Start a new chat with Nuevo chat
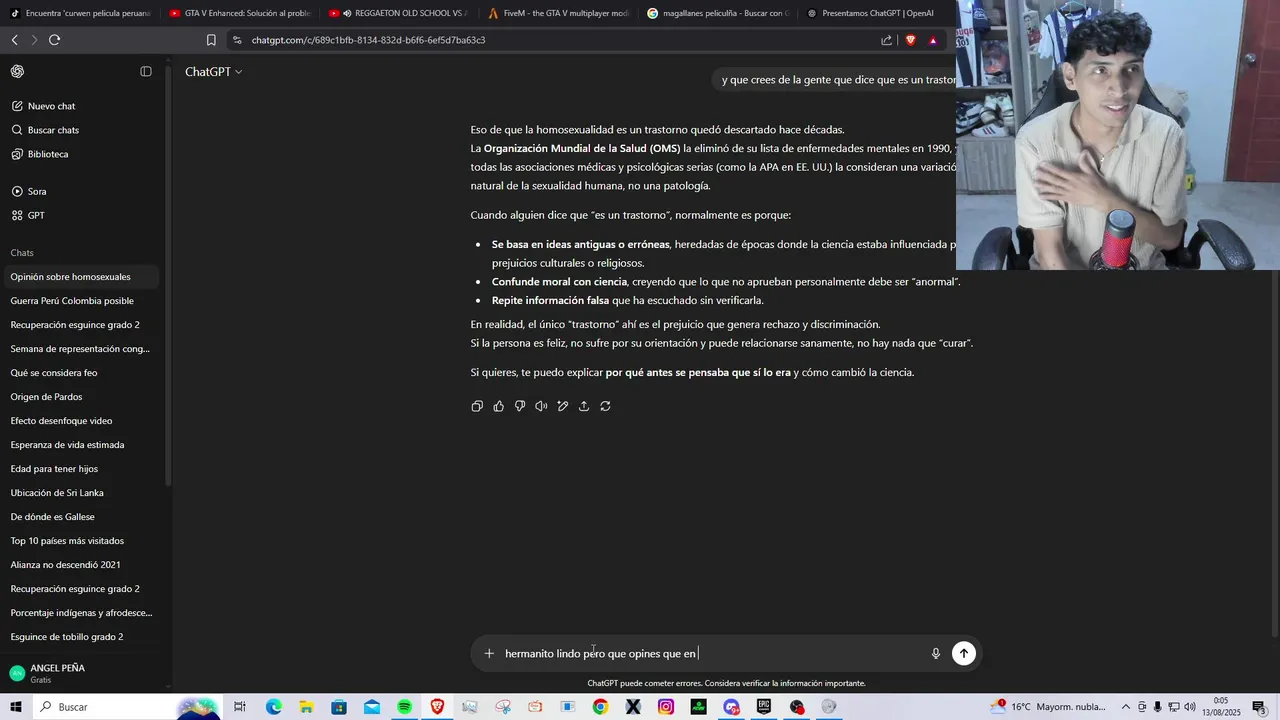This screenshot has width=1280, height=720. [81, 106]
